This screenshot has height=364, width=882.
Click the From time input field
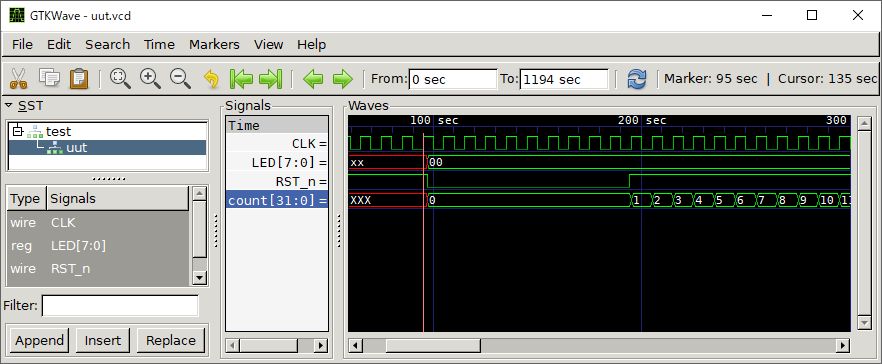pyautogui.click(x=453, y=79)
